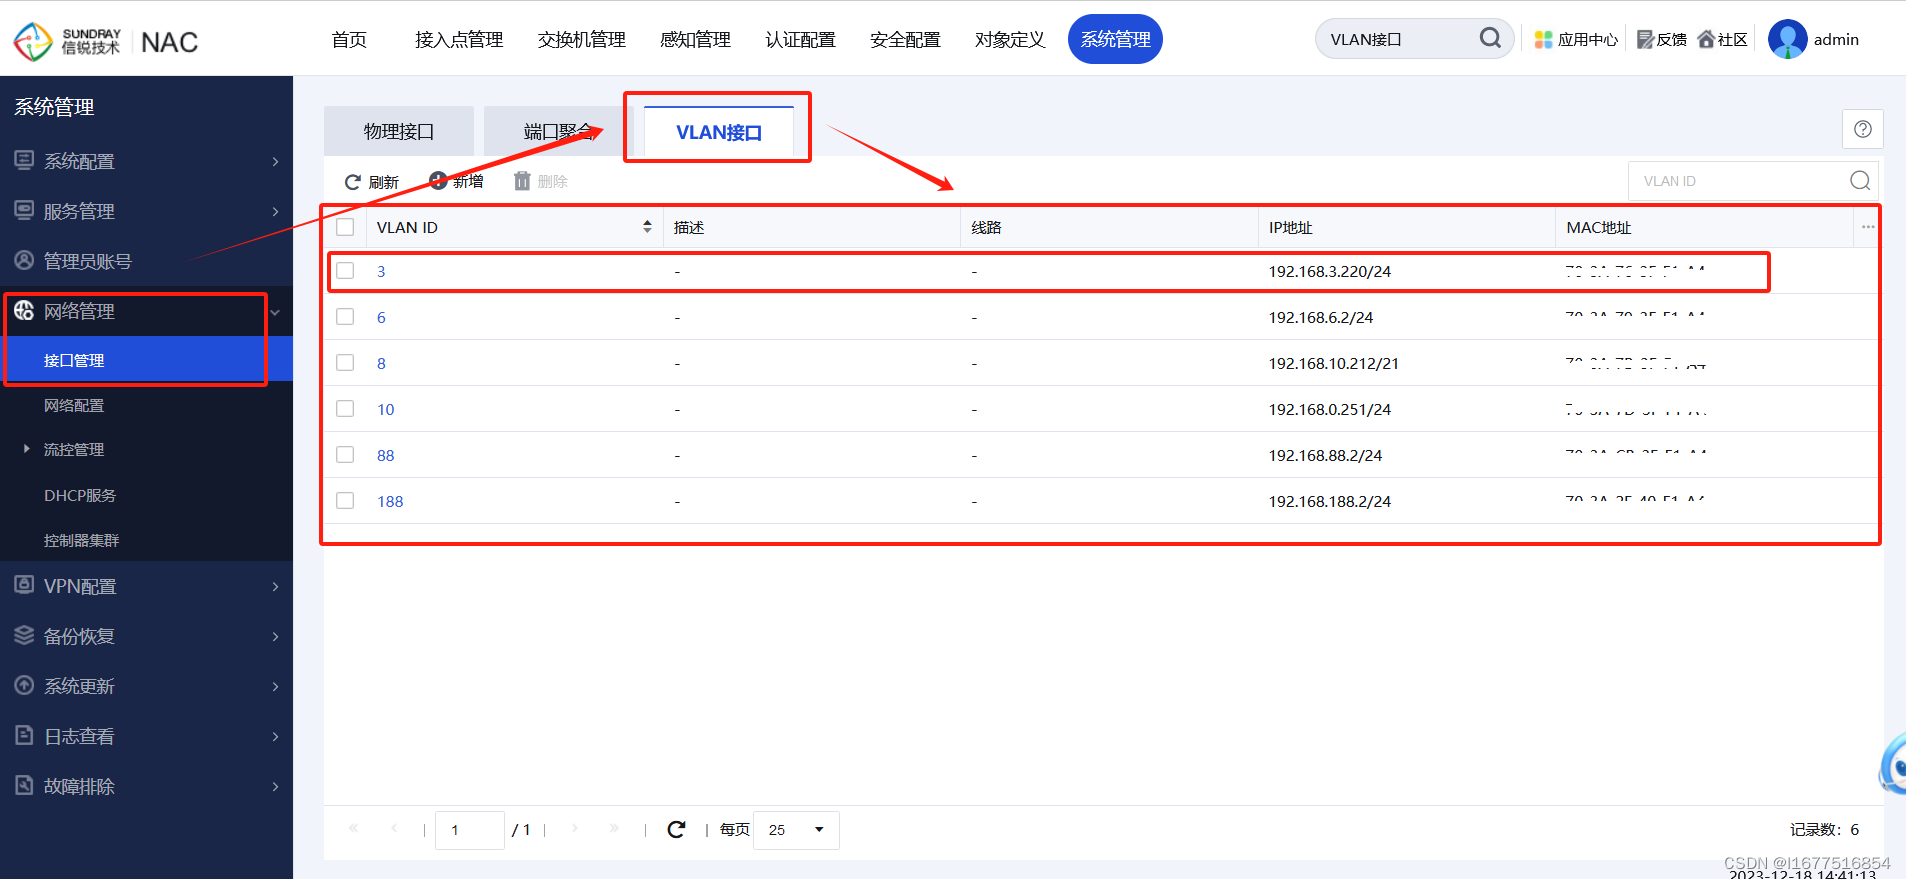Click the 新增 add plus icon
This screenshot has width=1906, height=879.
[x=438, y=181]
